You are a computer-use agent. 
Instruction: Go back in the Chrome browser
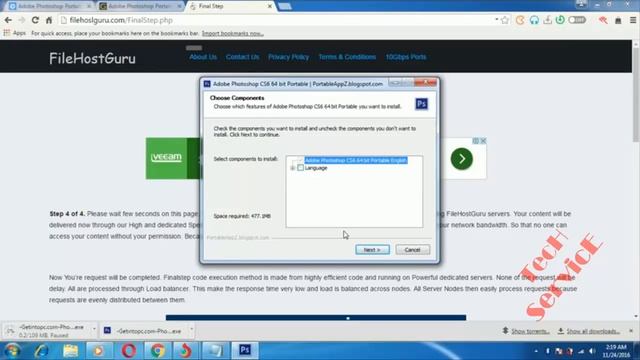point(8,20)
